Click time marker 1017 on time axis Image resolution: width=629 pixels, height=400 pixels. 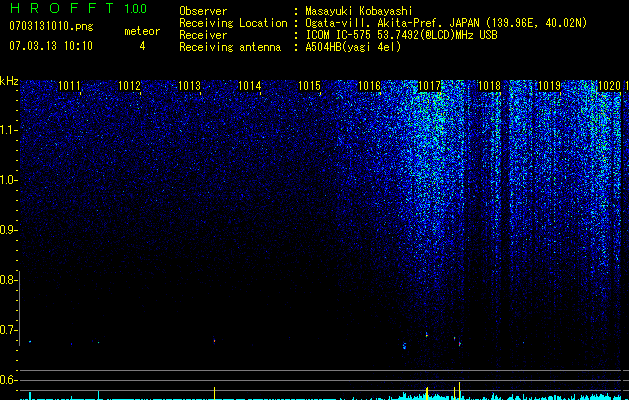click(430, 86)
